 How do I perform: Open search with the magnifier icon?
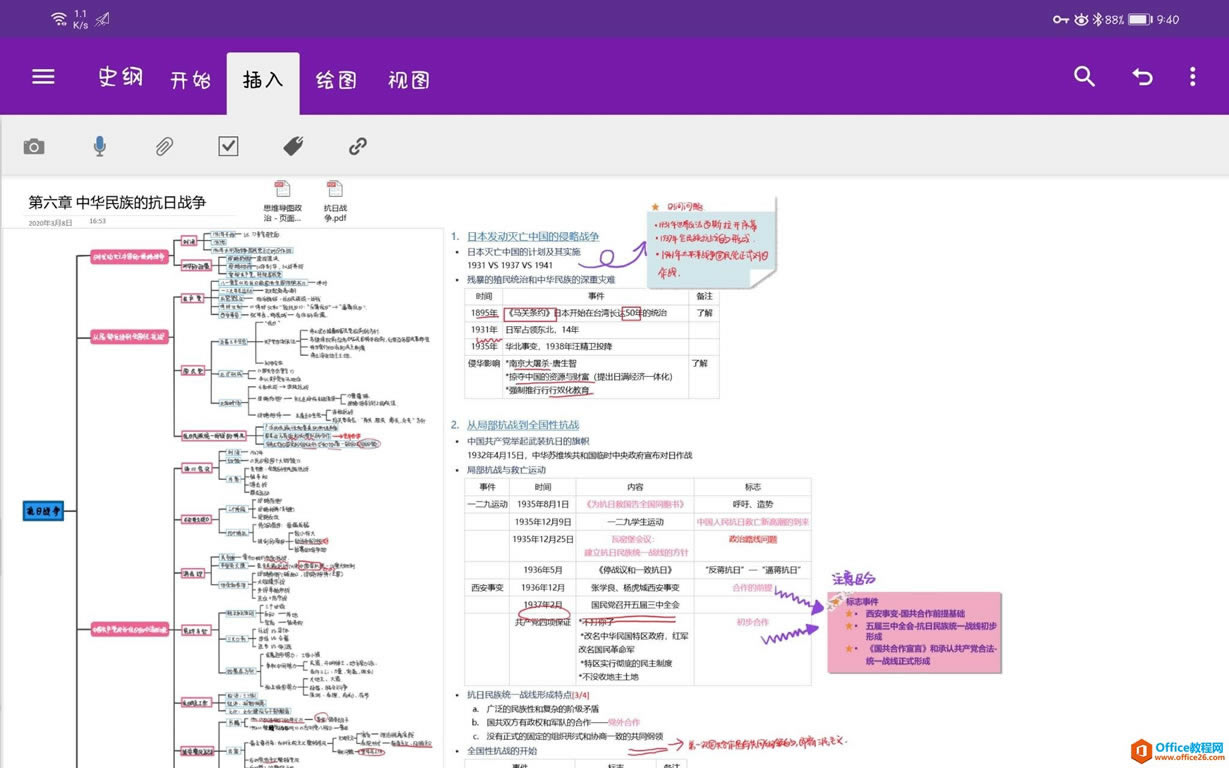tap(1084, 76)
